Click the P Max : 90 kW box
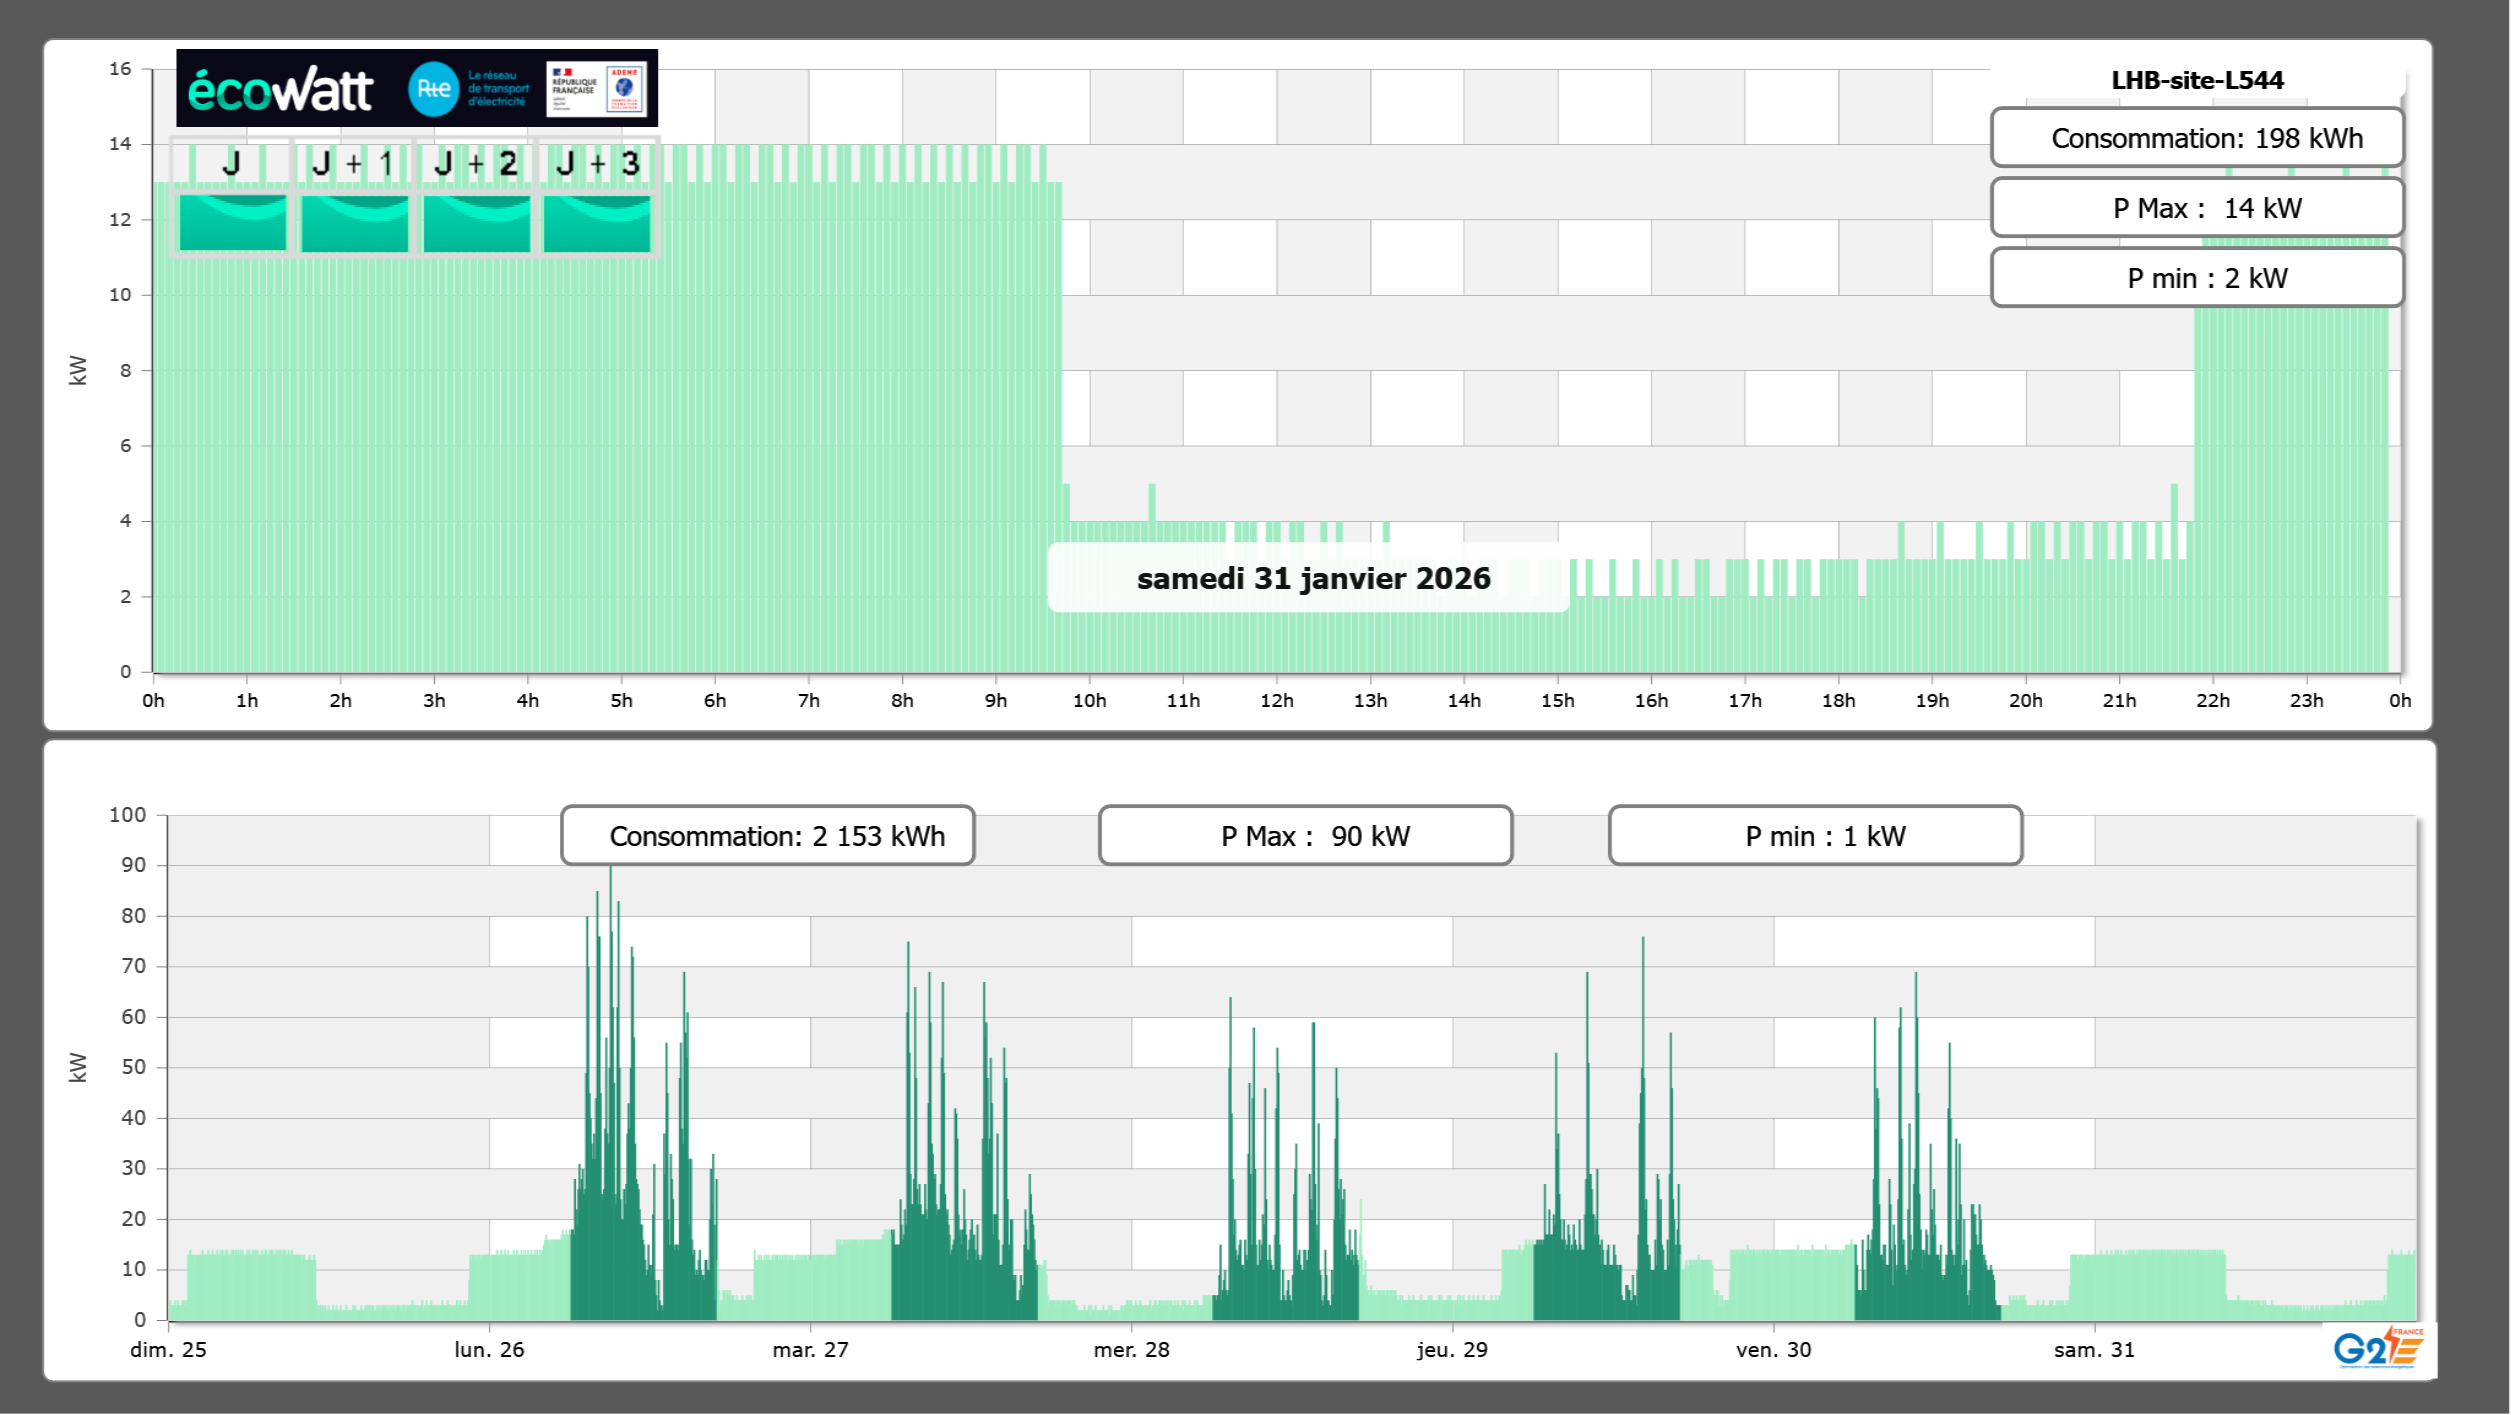Image resolution: width=2511 pixels, height=1415 pixels. point(1305,836)
